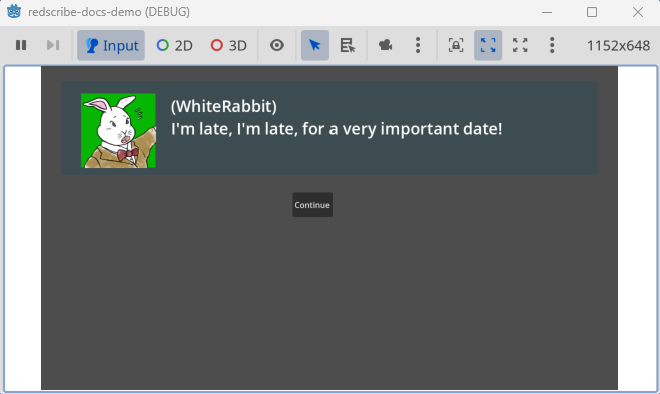The width and height of the screenshot is (660, 394).
Task: Open embed options three-dot menu
Action: point(552,45)
